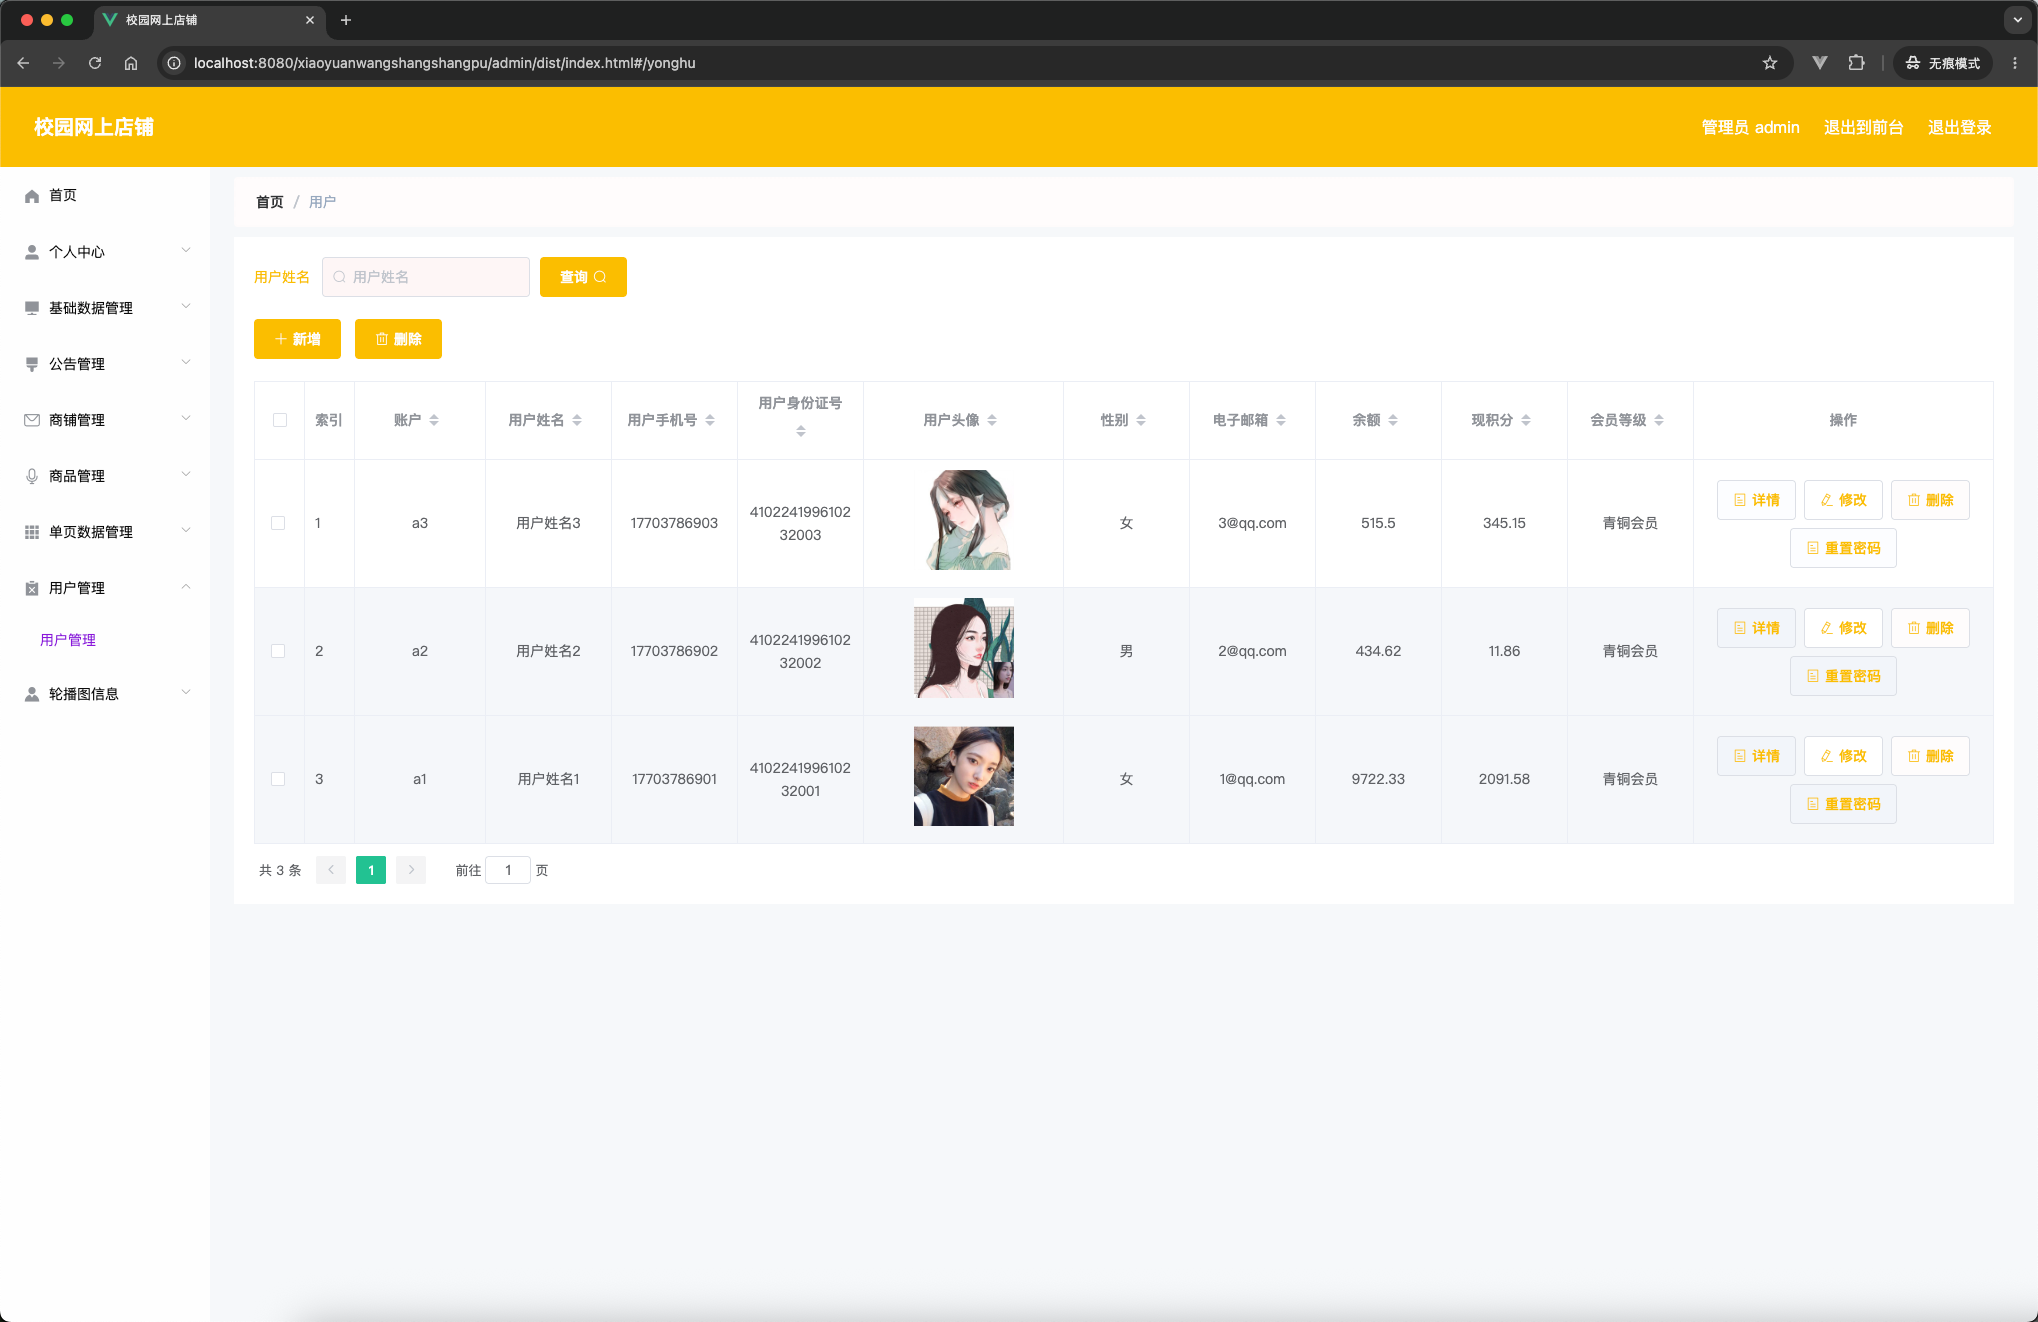Click the 基础数据管理 monitor icon
The height and width of the screenshot is (1322, 2038).
tap(32, 308)
